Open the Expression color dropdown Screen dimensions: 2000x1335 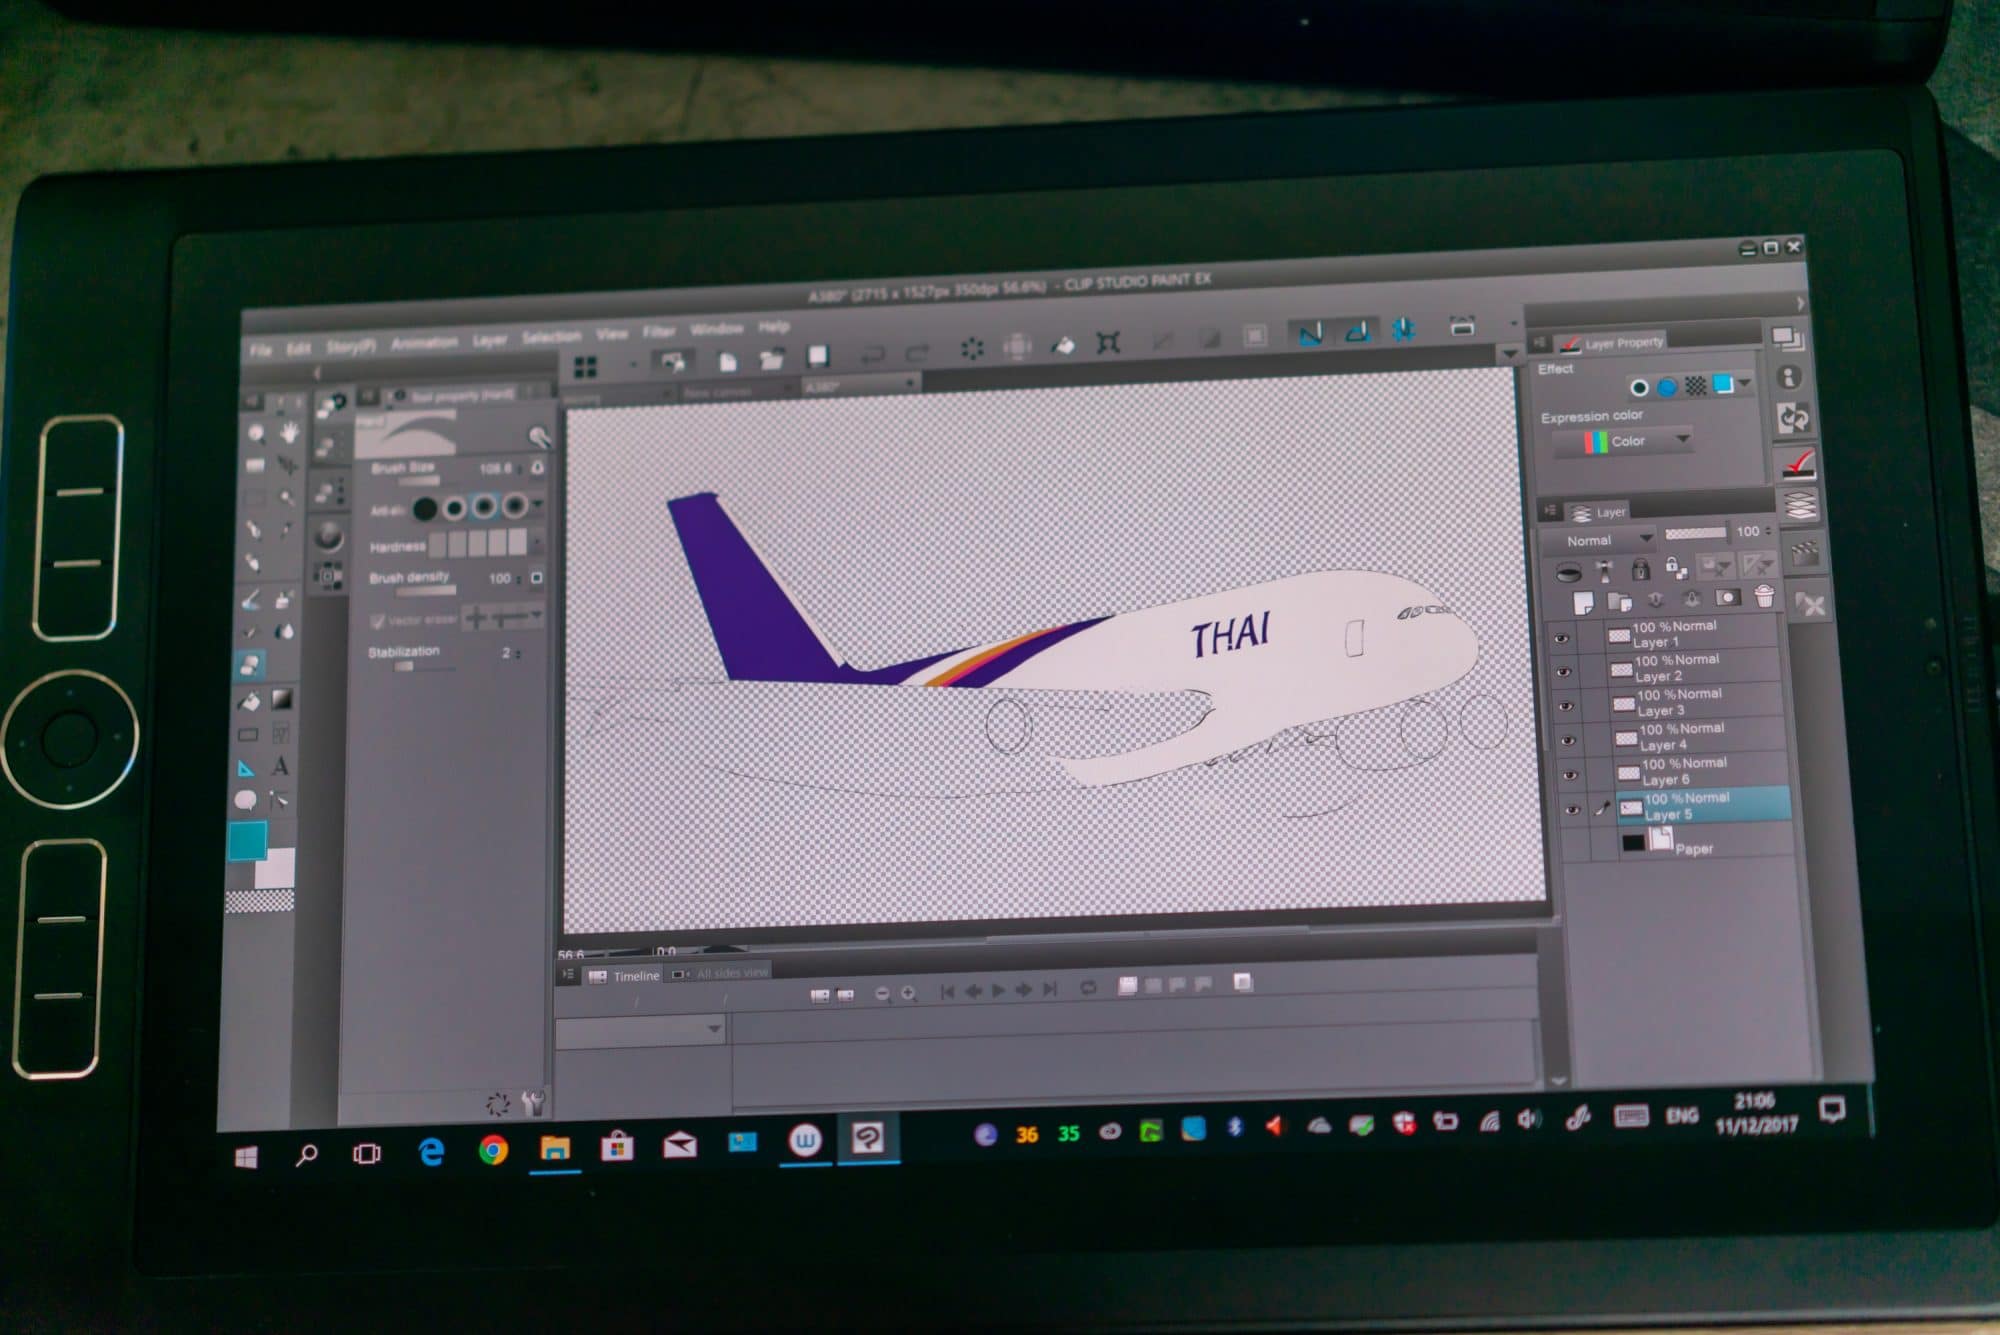click(1622, 441)
